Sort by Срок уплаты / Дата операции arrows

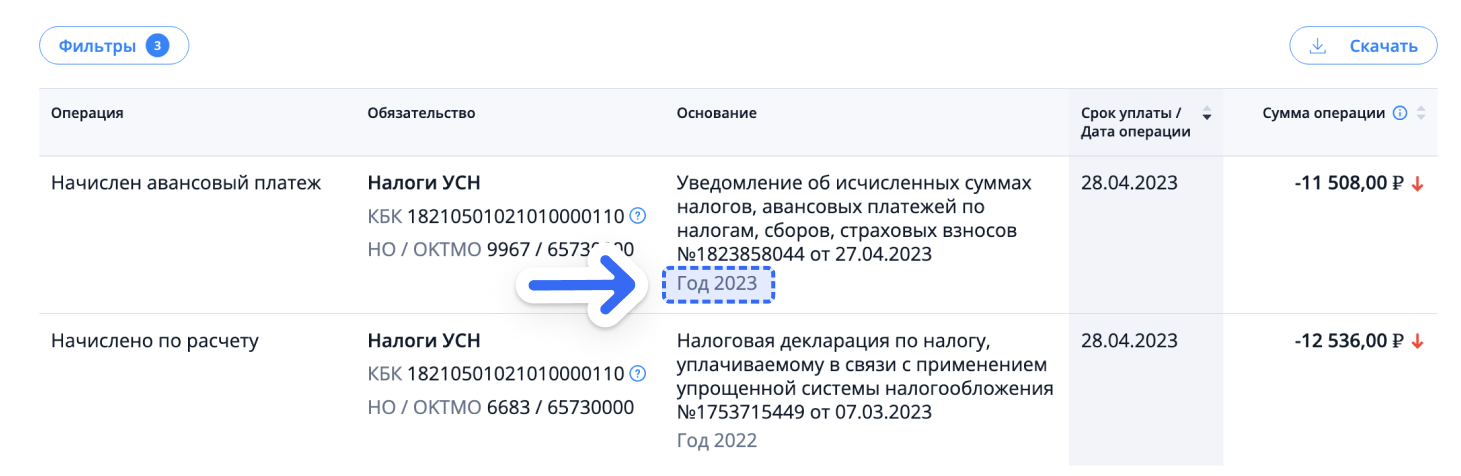(1206, 113)
